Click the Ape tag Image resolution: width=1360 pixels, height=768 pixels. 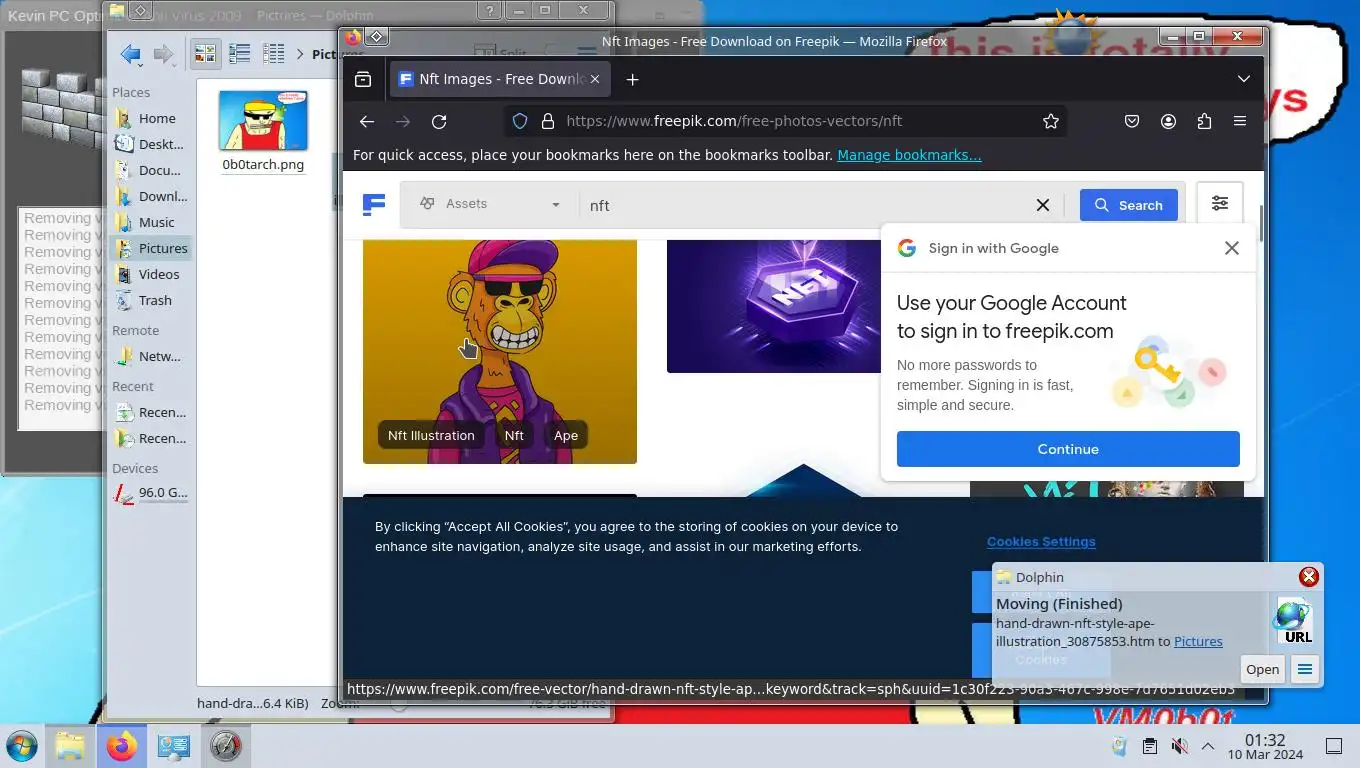566,435
